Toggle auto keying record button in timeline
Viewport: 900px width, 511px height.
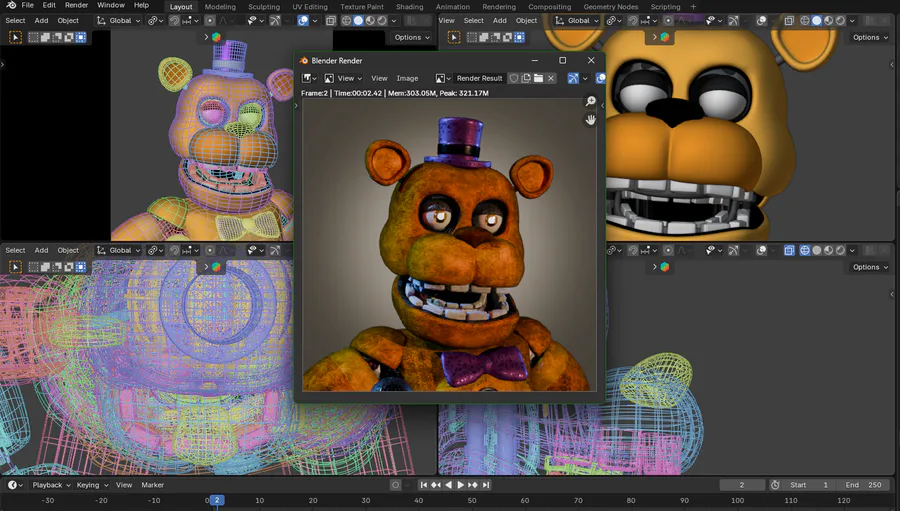[395, 485]
